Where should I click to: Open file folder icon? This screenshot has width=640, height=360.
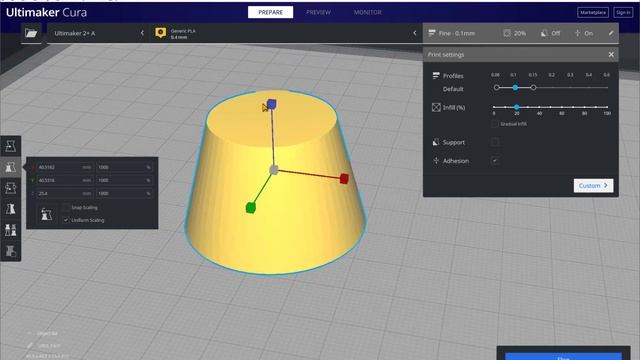[x=31, y=33]
